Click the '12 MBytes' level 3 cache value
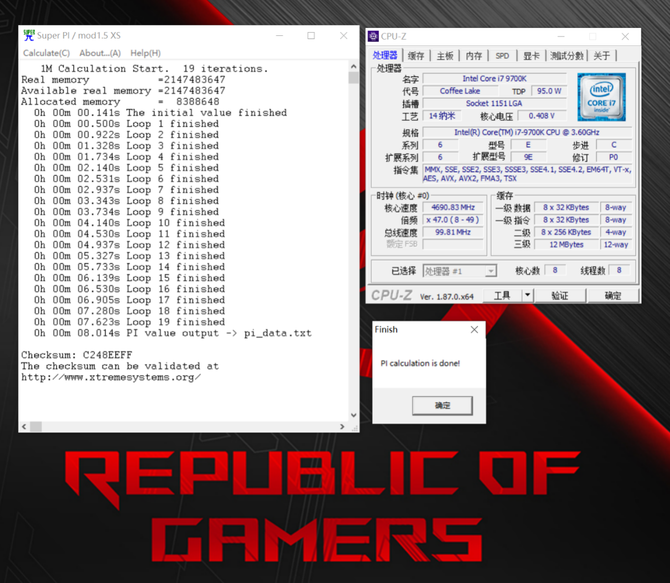Viewport: 670px width, 583px height. click(x=566, y=244)
